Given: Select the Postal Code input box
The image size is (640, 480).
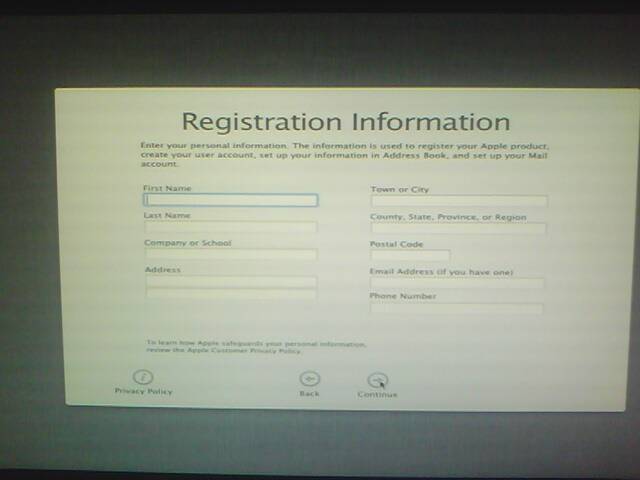Looking at the screenshot, I should 410,256.
